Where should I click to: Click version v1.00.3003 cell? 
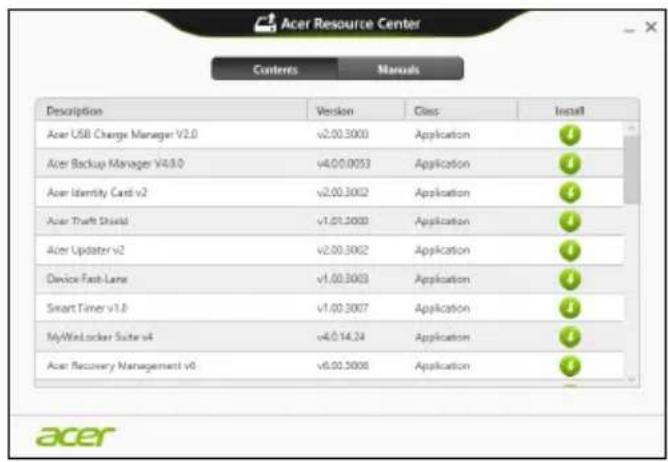click(343, 279)
